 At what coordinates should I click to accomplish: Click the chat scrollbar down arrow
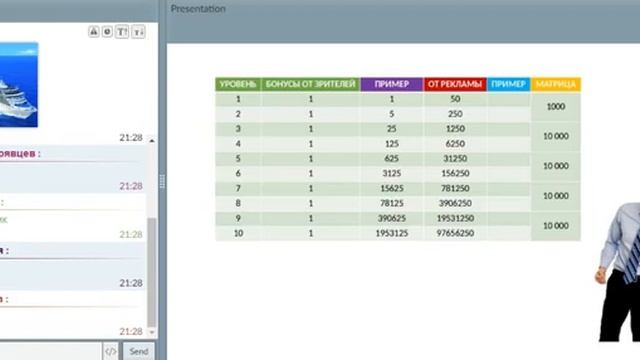[x=152, y=332]
